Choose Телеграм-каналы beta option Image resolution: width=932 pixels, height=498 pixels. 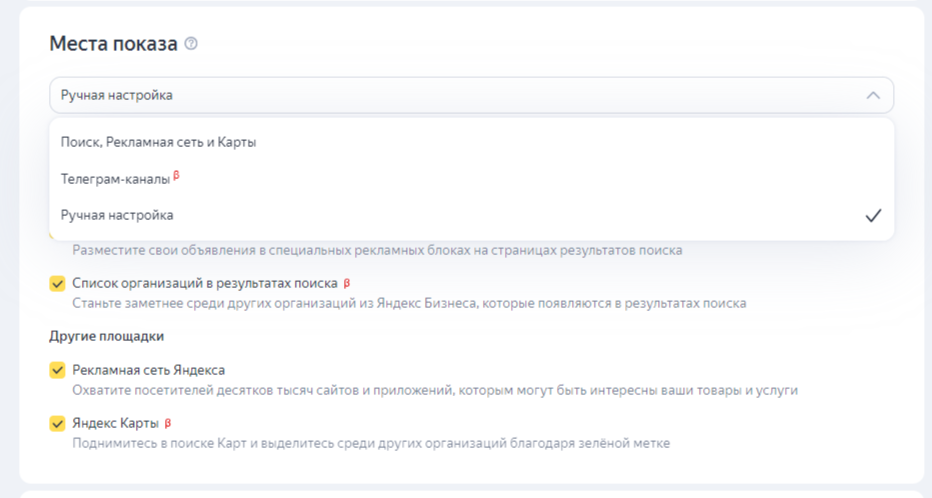tap(471, 178)
